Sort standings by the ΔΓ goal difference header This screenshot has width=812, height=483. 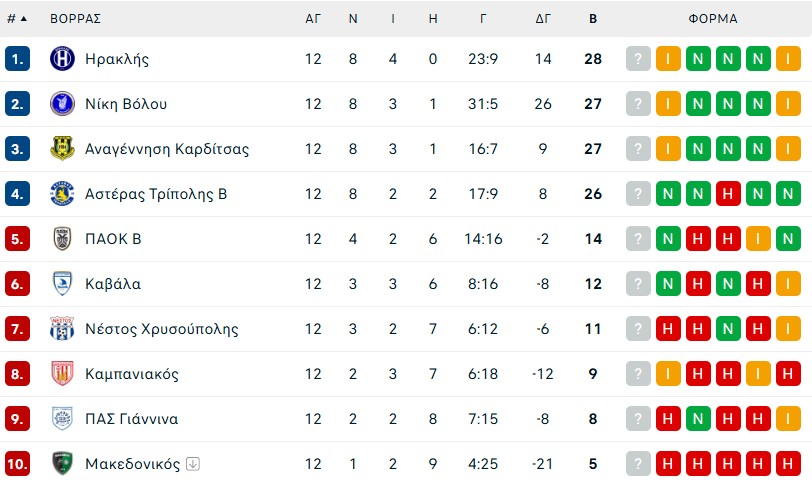(x=543, y=18)
